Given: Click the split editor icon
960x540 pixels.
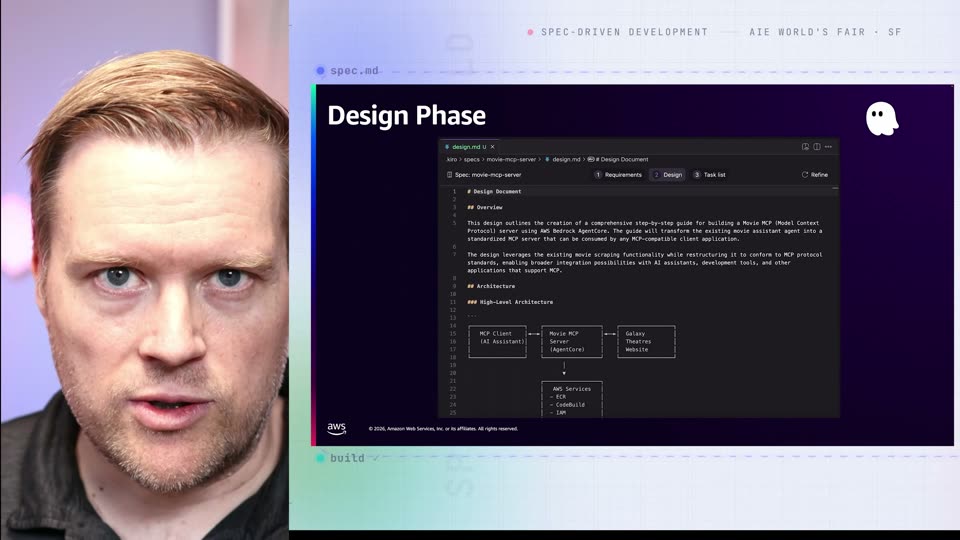Looking at the screenshot, I should tap(817, 147).
